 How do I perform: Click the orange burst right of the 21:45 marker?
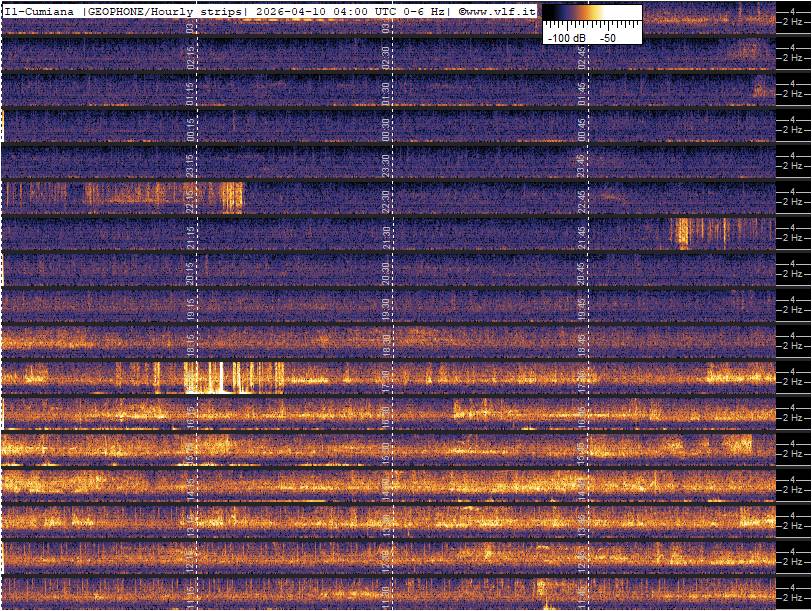[x=683, y=233]
